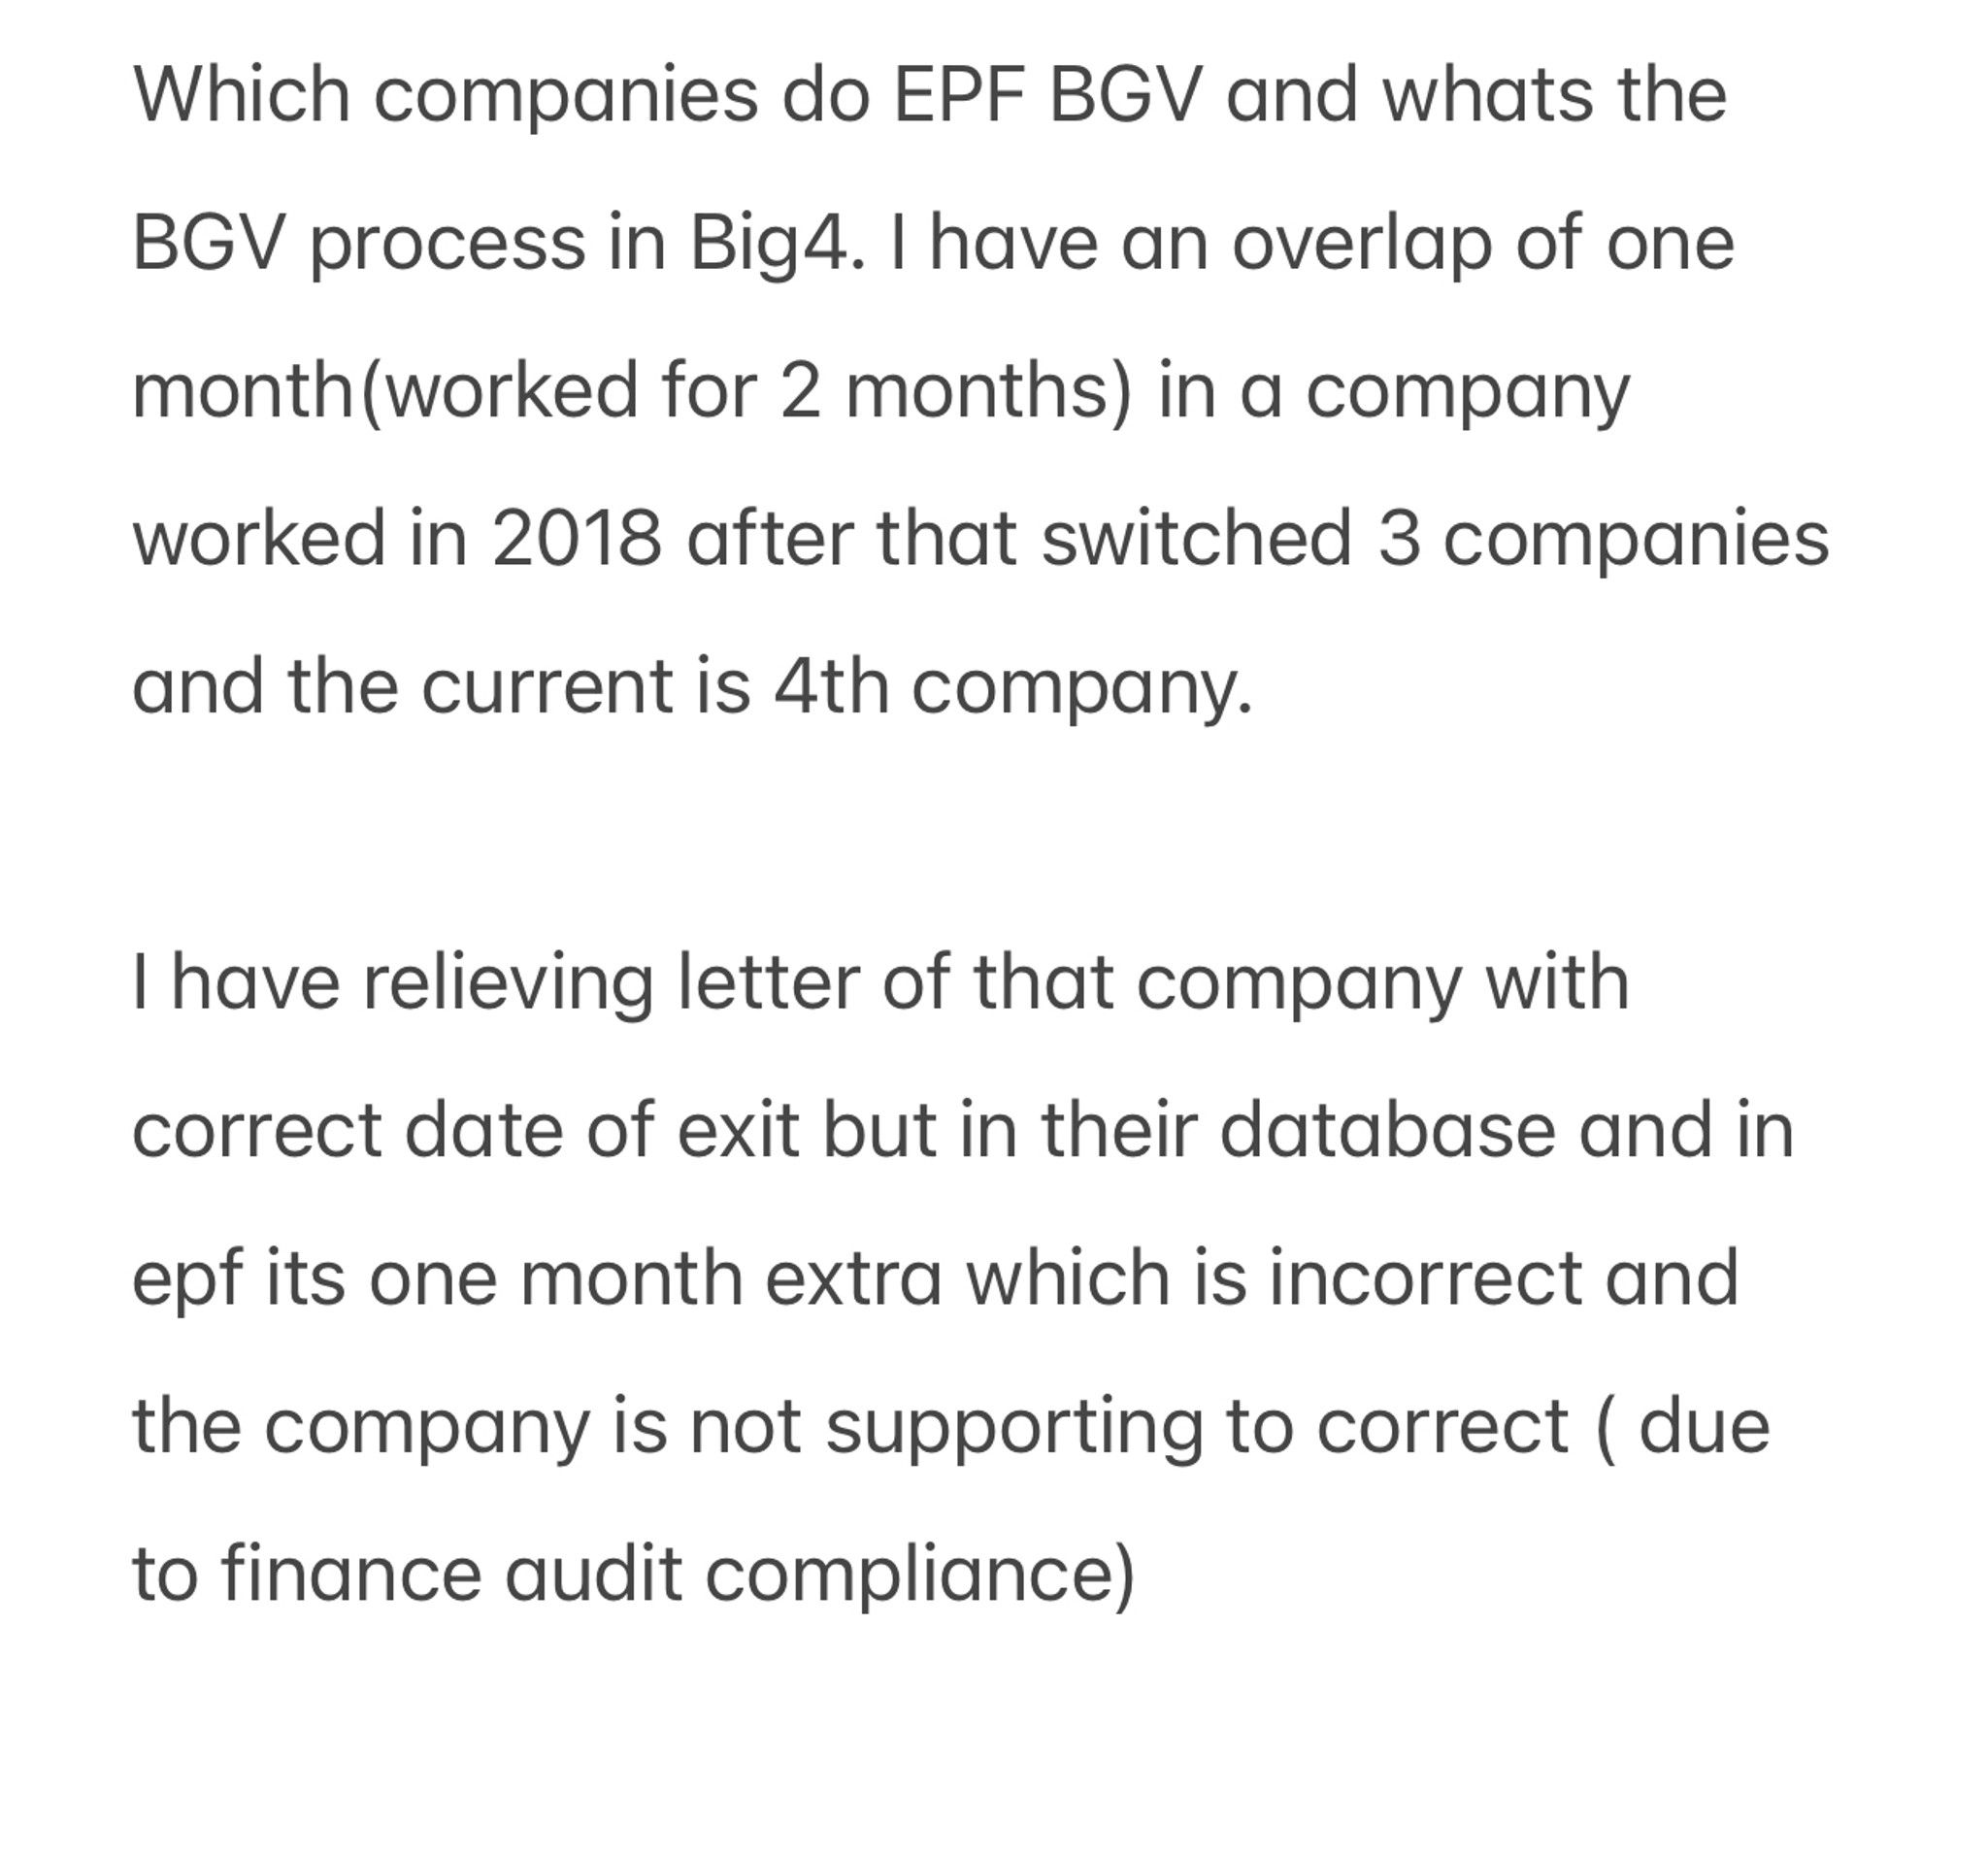Click the word "incorrect" in the paragraph
1988x1857 pixels.
1425,1279
